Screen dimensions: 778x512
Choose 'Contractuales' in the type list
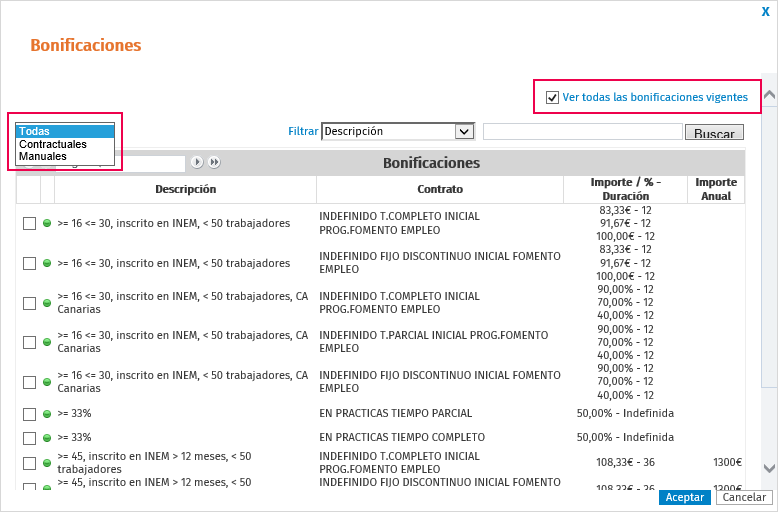[65, 144]
